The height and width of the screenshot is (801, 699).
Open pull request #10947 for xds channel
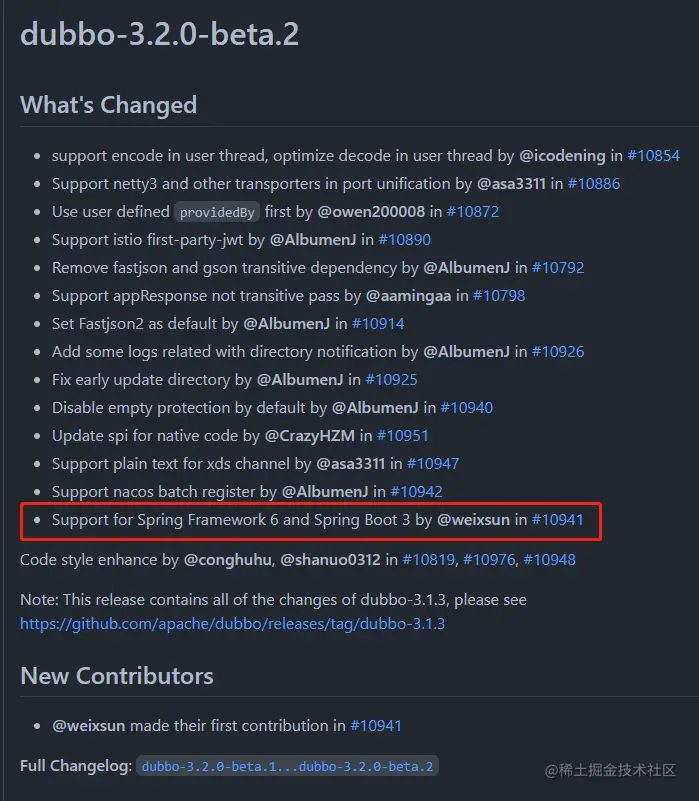433,464
